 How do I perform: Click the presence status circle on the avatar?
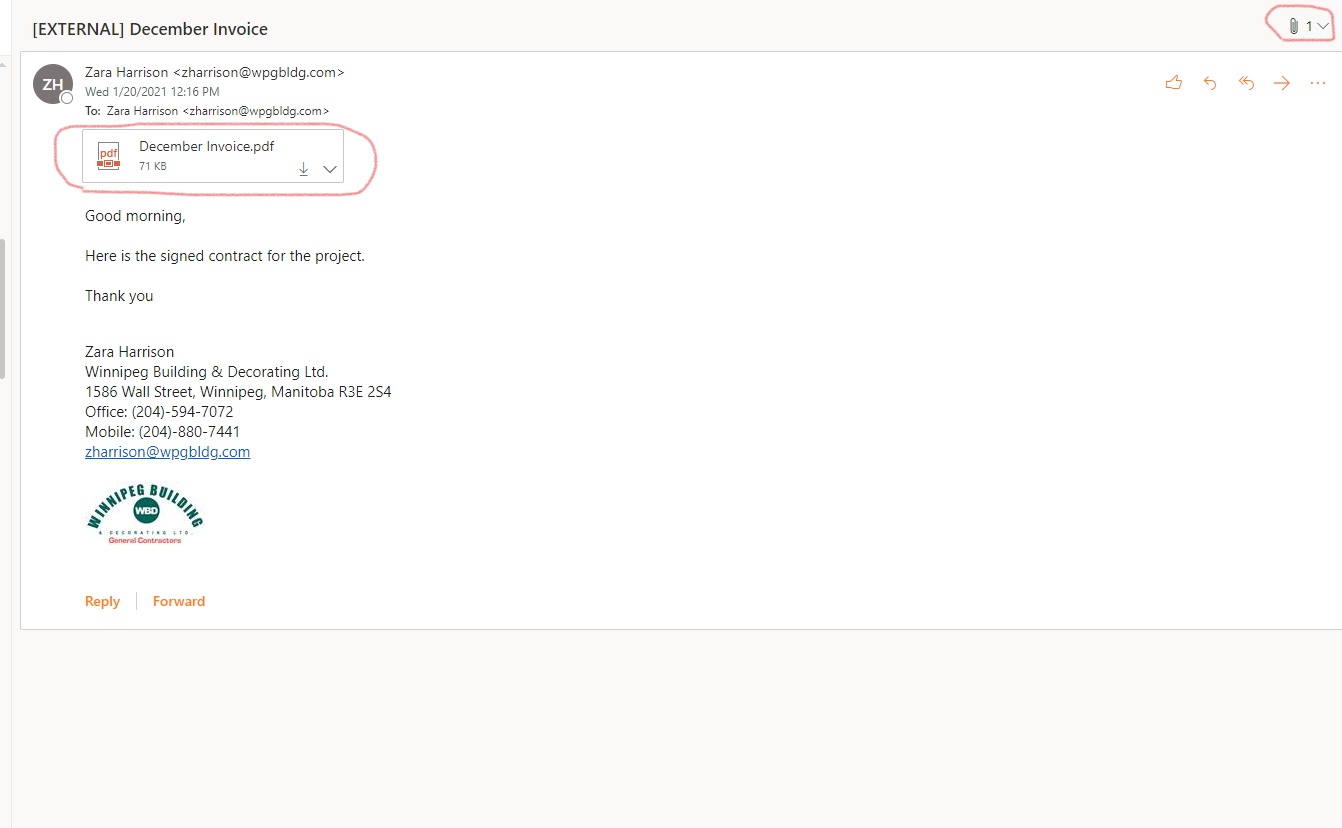67,98
